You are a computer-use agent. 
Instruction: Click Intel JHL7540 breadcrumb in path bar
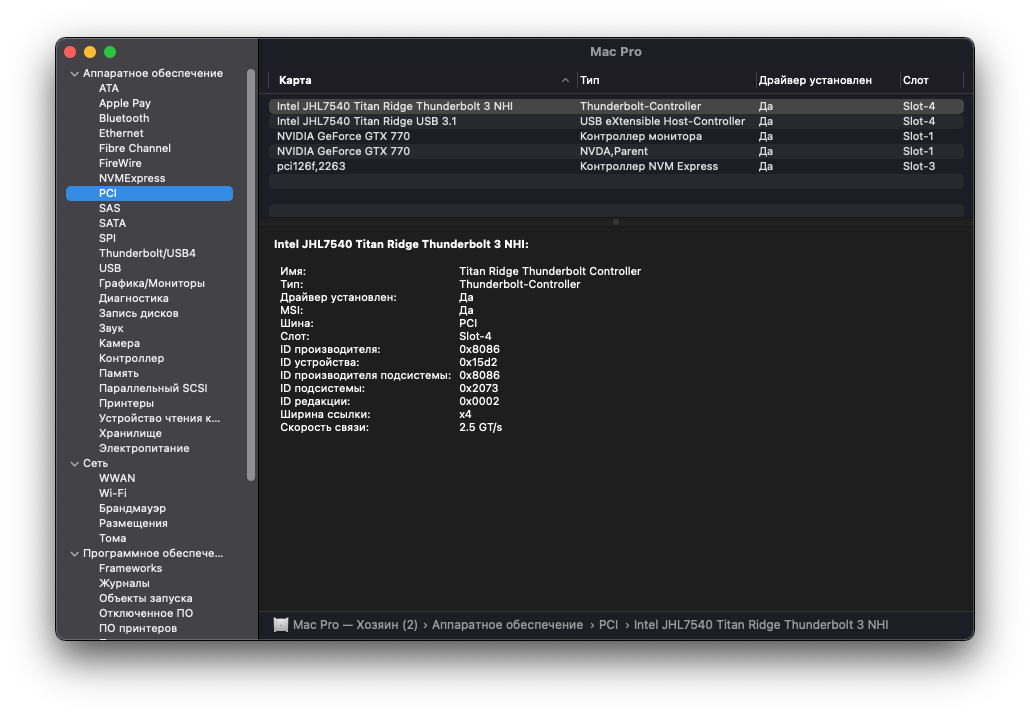(761, 625)
